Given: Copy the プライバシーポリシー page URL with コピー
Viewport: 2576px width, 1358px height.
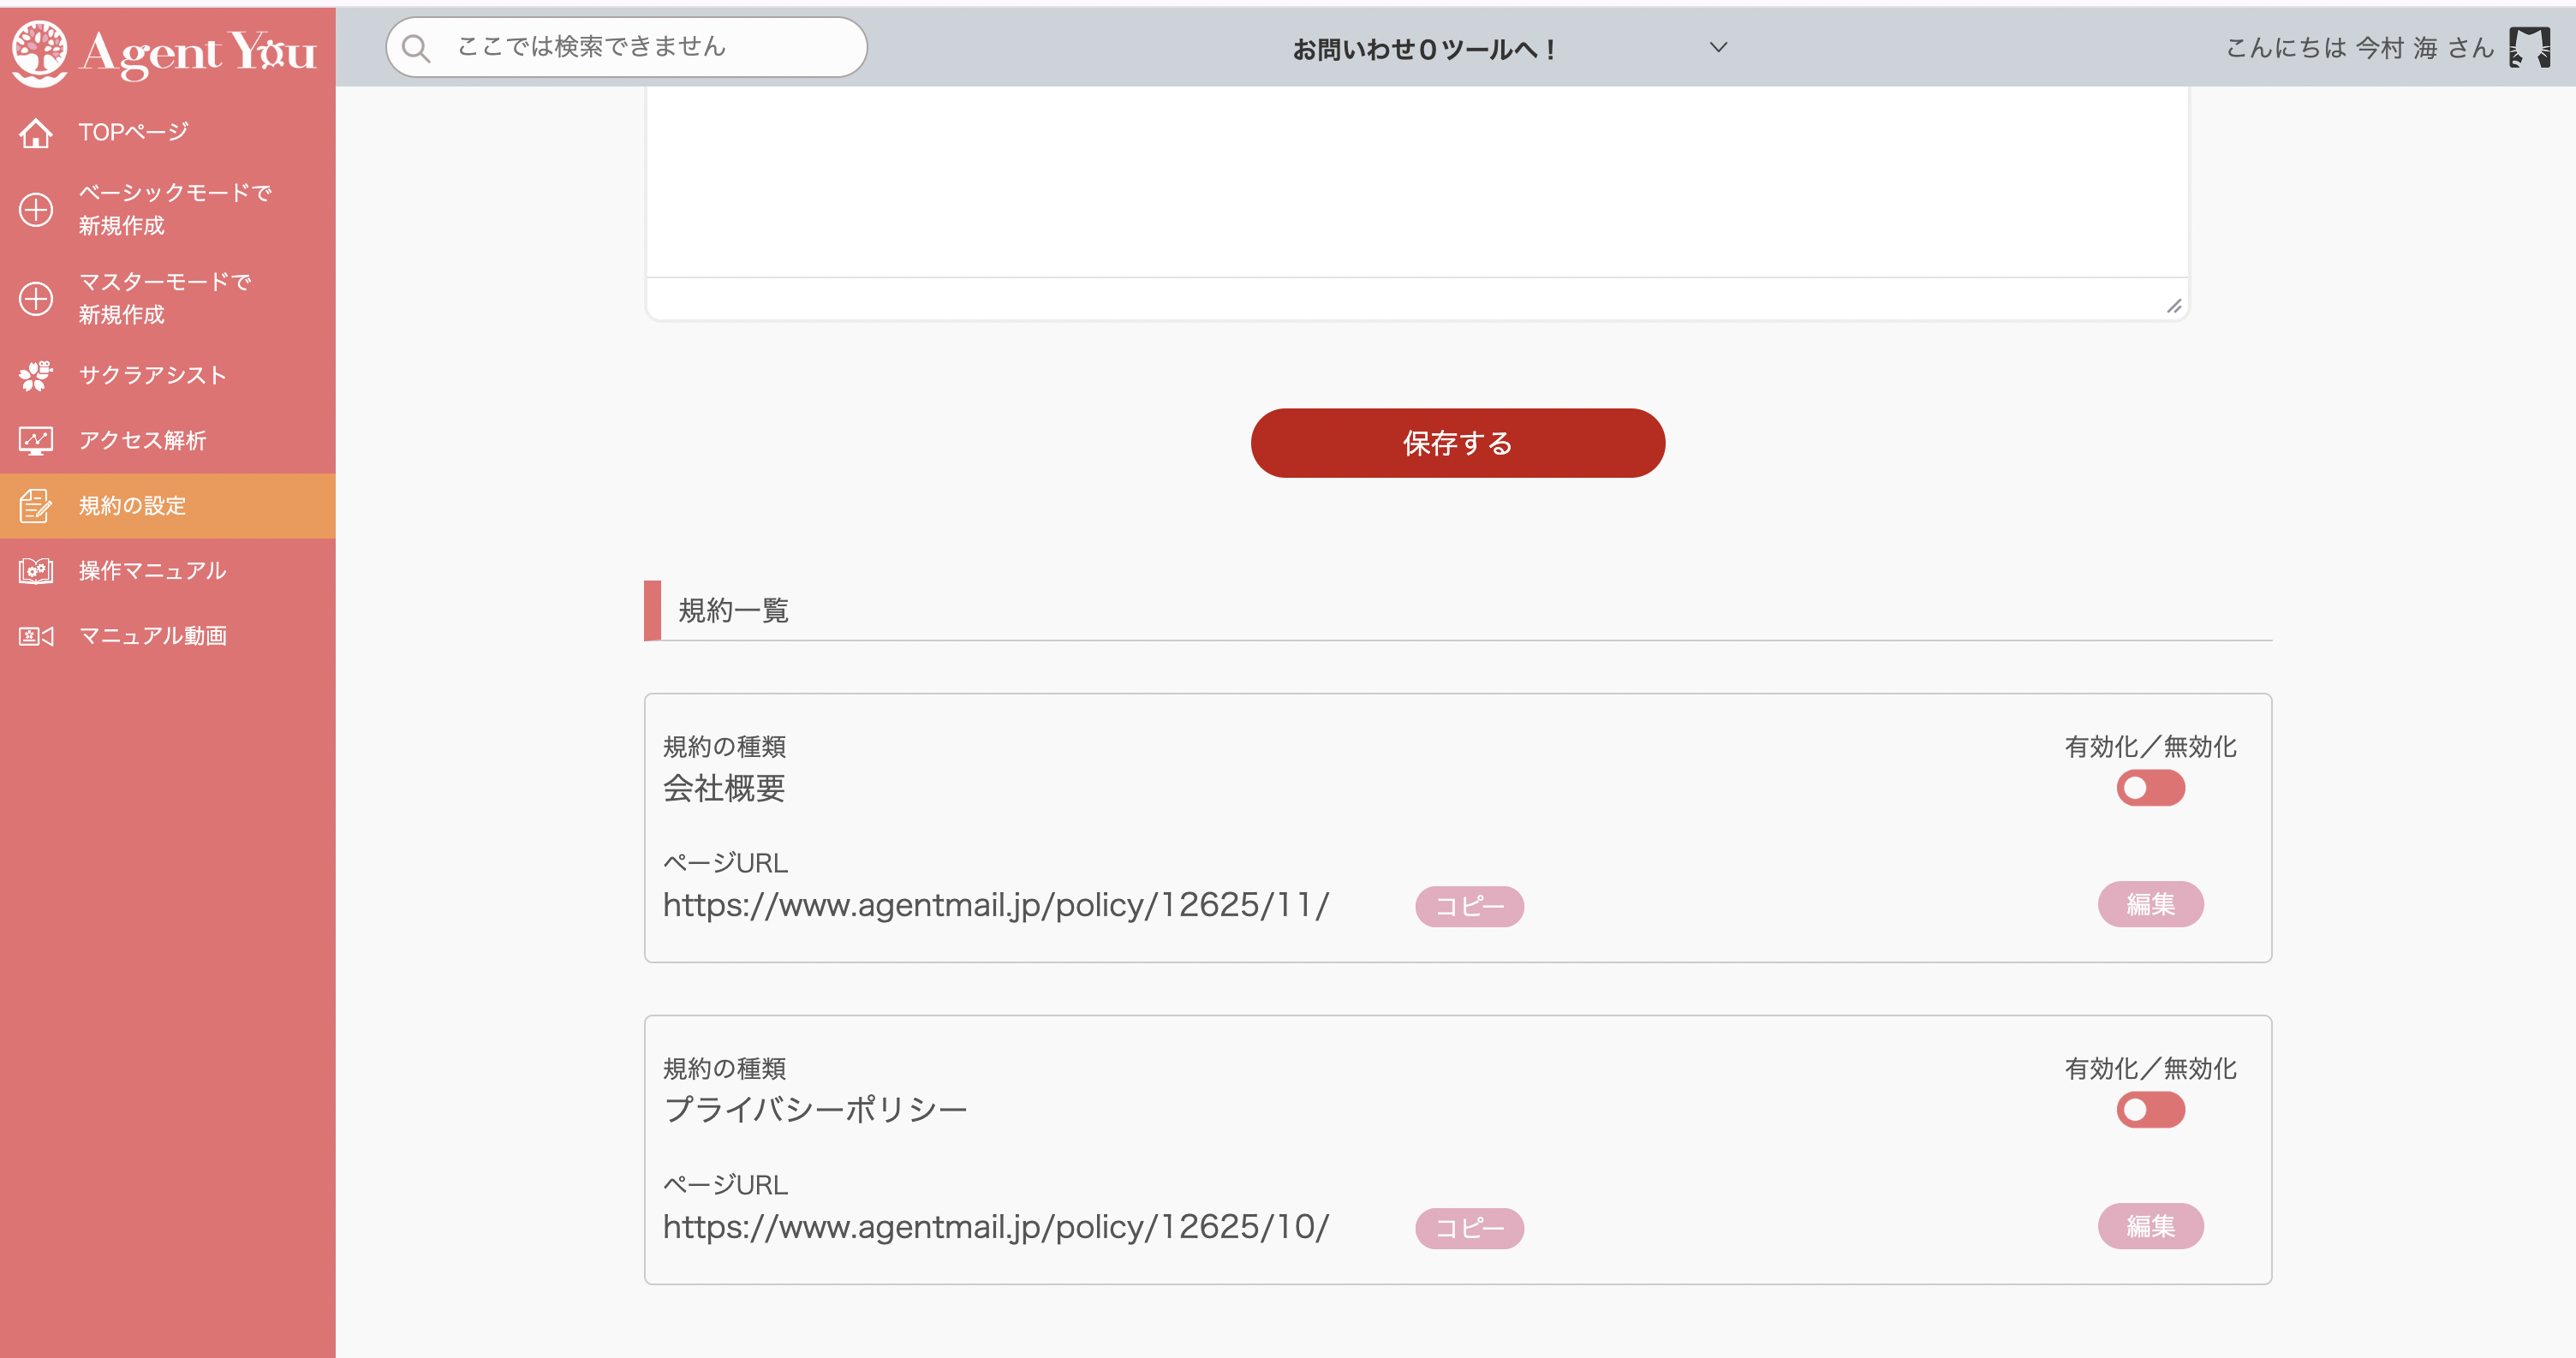Looking at the screenshot, I should click(x=1469, y=1228).
